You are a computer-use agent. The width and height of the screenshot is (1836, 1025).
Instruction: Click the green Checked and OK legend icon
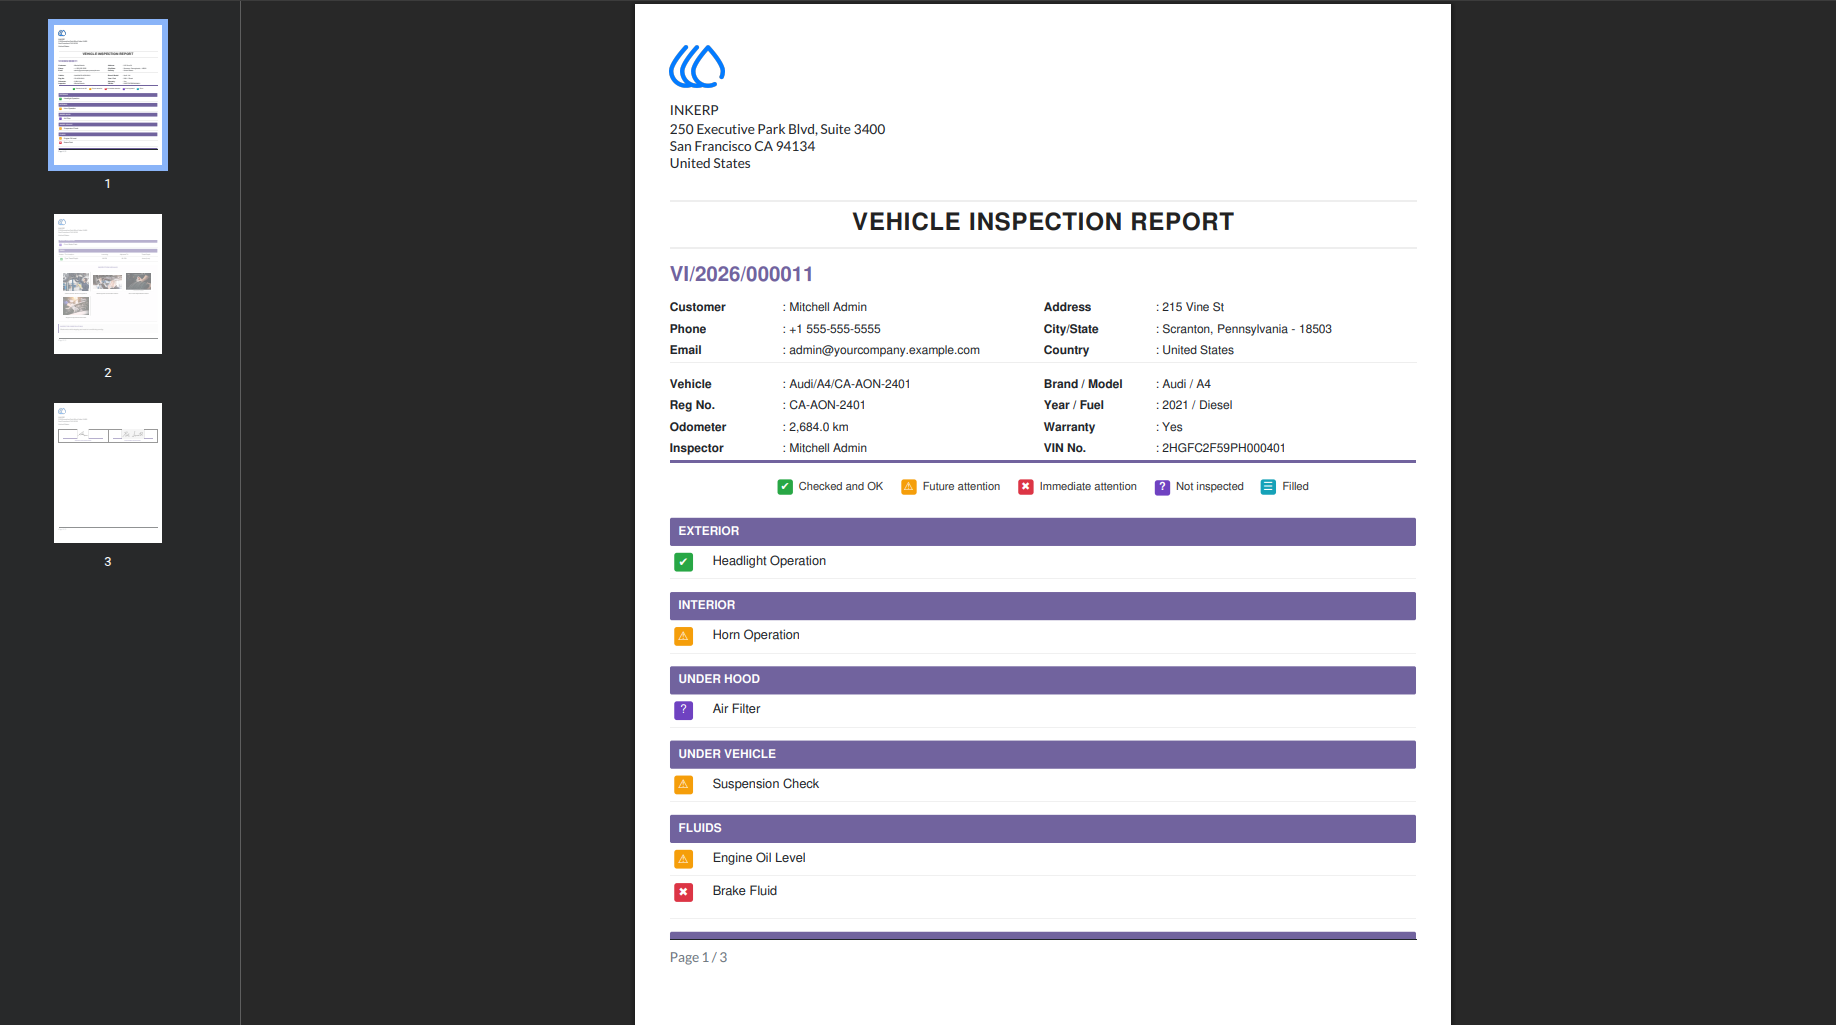coord(785,487)
